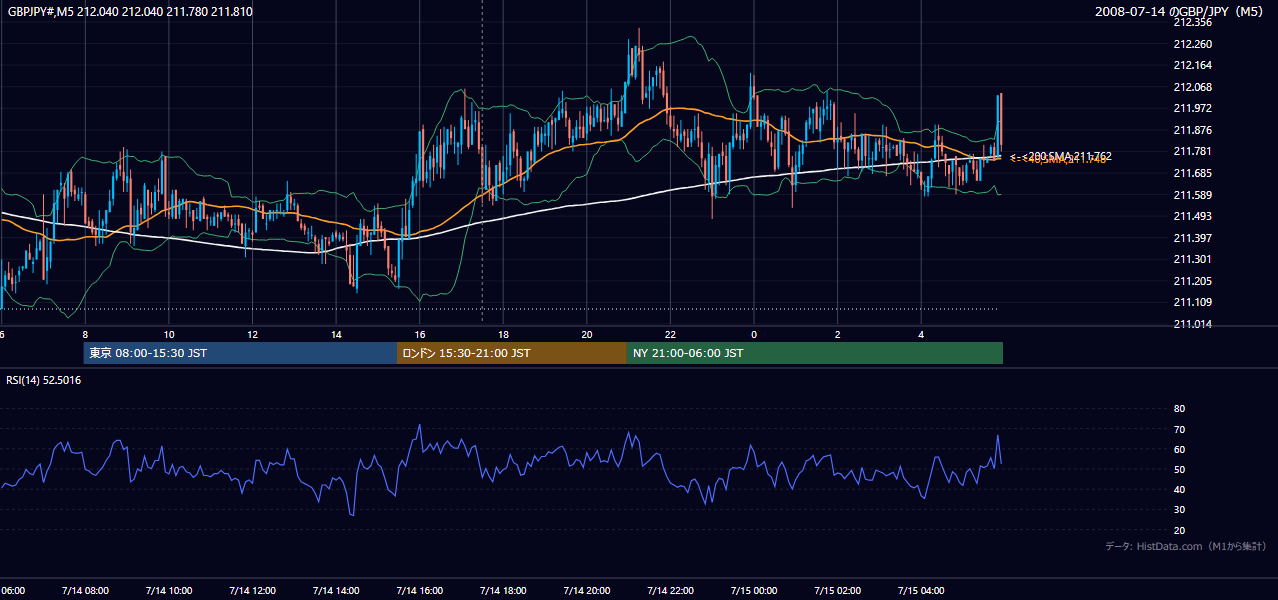Click price axis label 211.205
1278x600 pixels.
pyautogui.click(x=1192, y=281)
